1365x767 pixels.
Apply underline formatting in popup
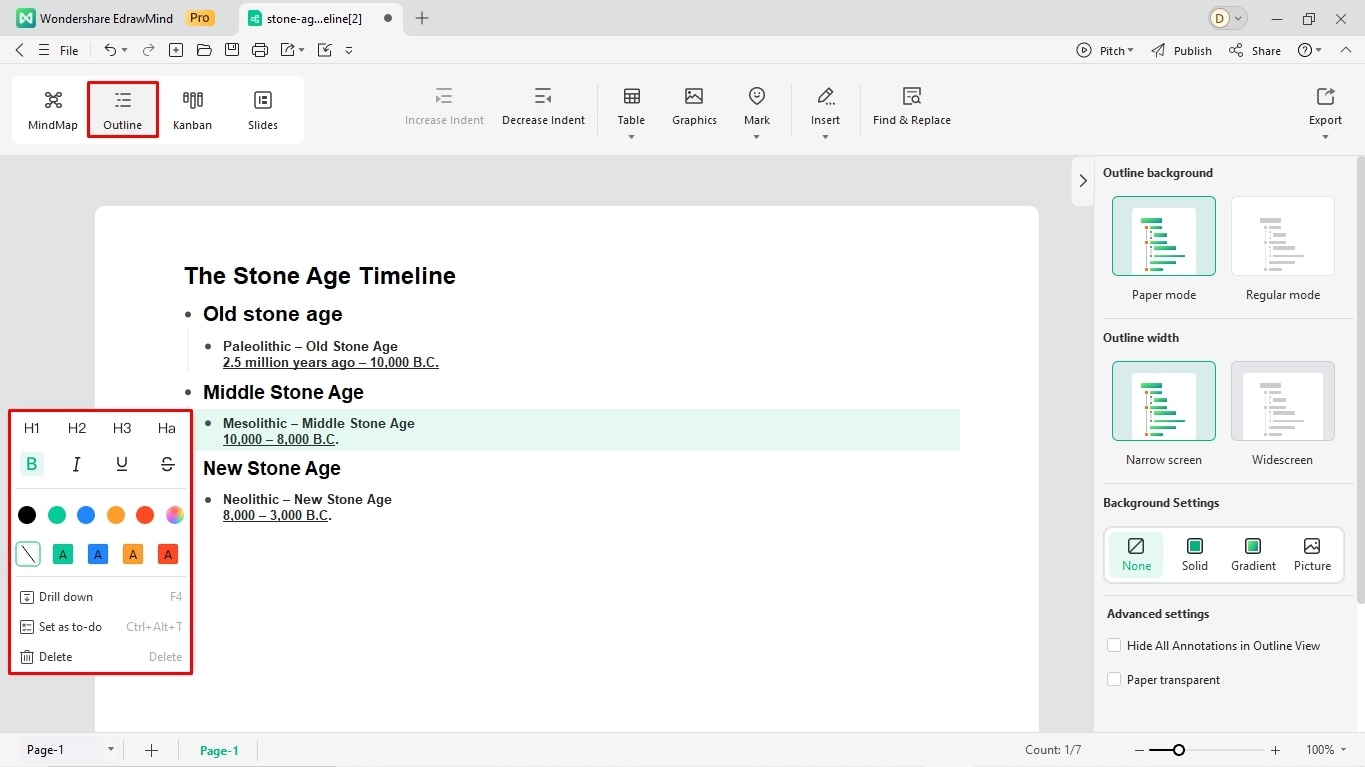tap(122, 464)
